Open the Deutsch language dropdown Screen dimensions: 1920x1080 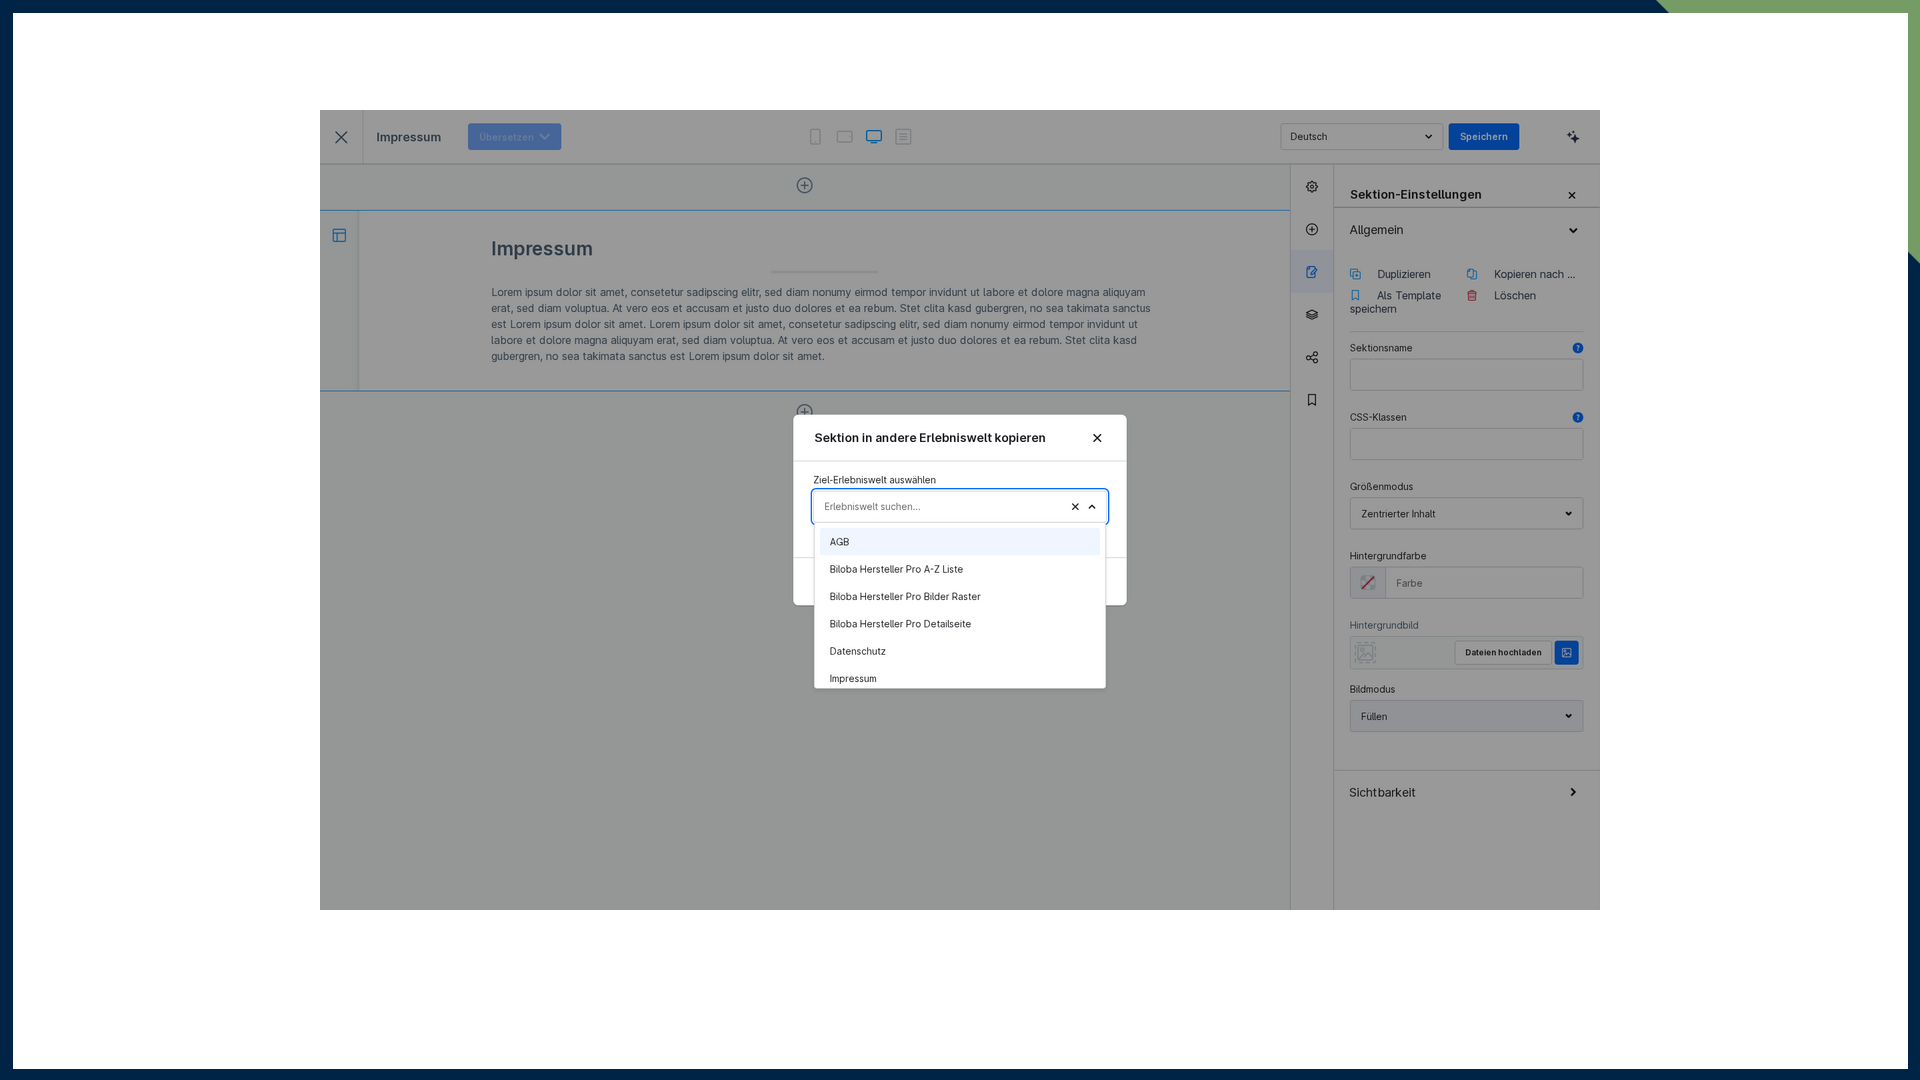[1361, 137]
